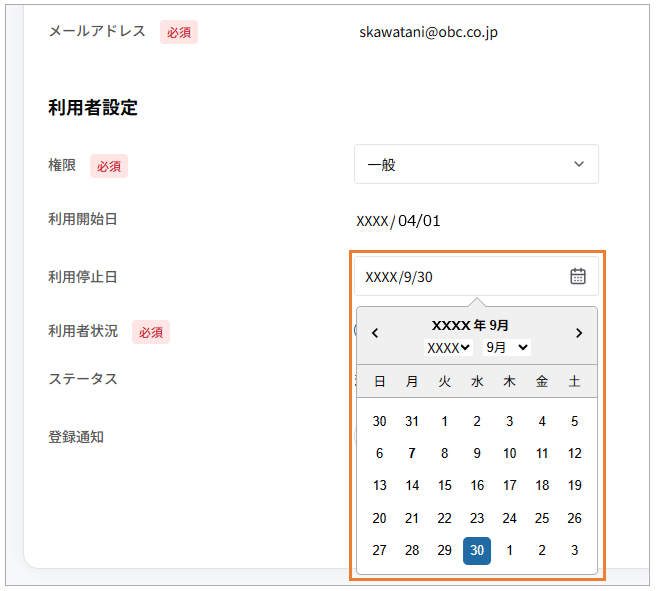Select day 24 in the calendar
Viewport: 656px width, 591px height.
[x=510, y=518]
